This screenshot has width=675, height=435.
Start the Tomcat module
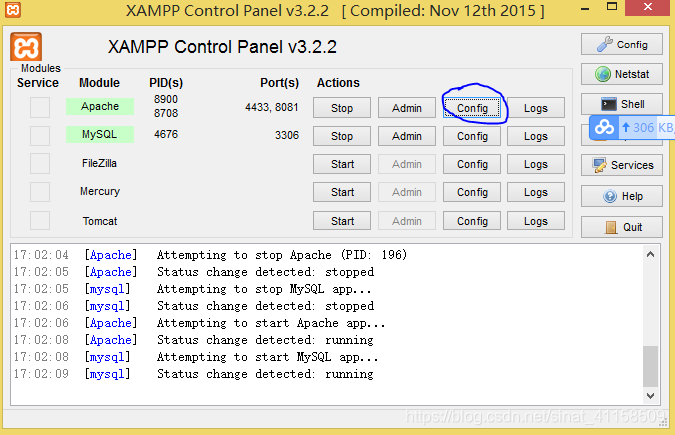click(x=342, y=221)
